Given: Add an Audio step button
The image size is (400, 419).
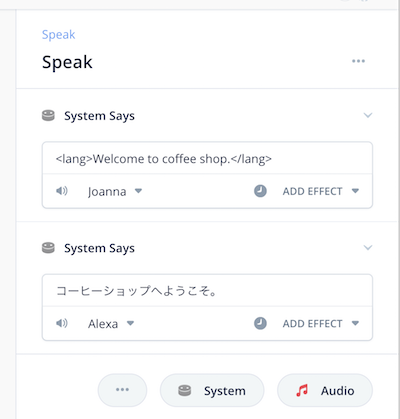Looking at the screenshot, I should point(325,390).
